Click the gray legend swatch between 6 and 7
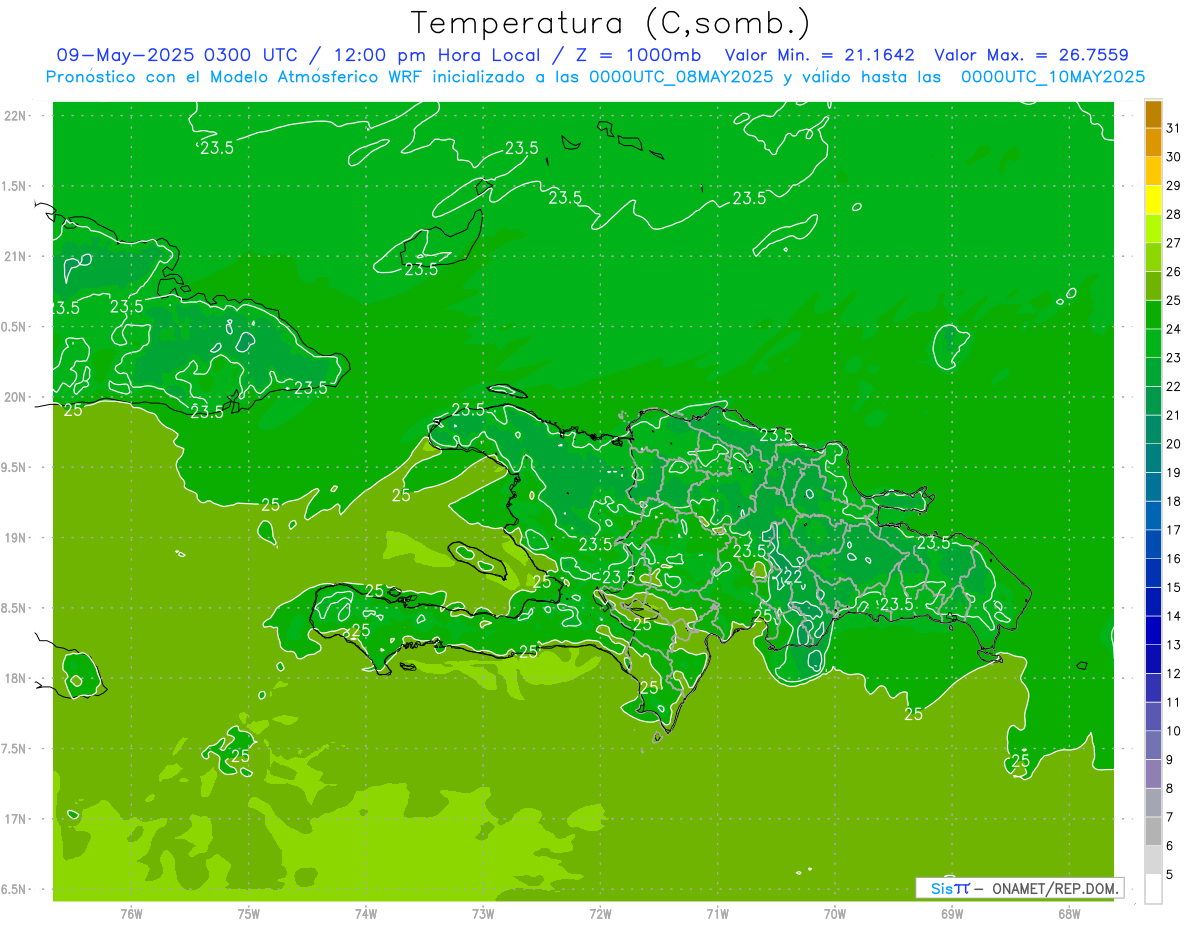 click(x=1153, y=832)
